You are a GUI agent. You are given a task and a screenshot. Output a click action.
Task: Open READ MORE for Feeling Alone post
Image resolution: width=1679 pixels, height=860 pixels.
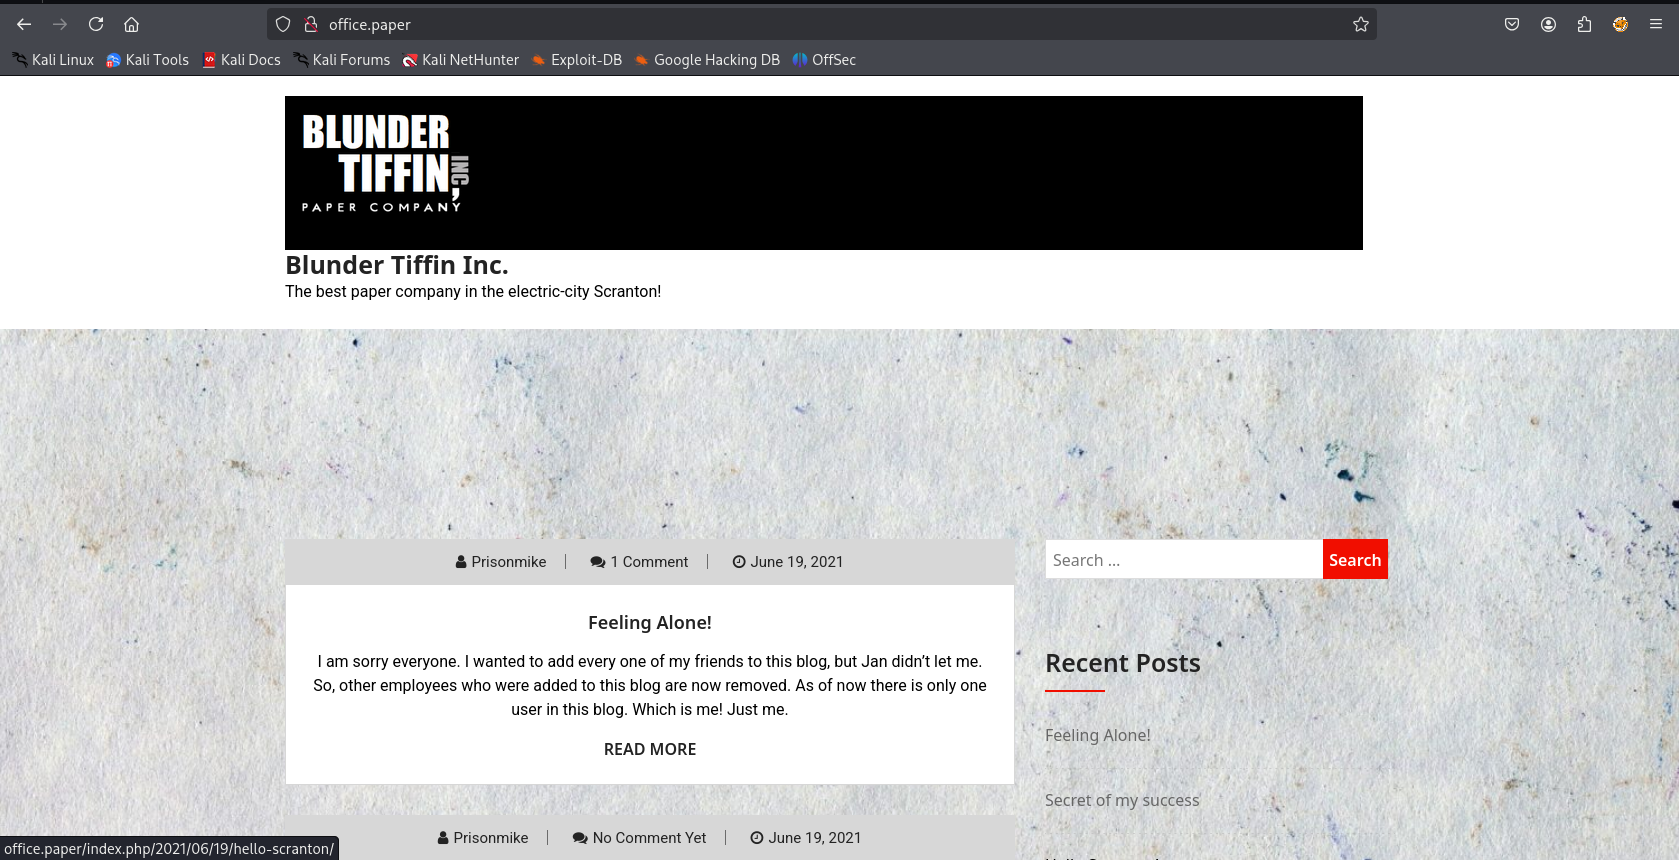[650, 749]
